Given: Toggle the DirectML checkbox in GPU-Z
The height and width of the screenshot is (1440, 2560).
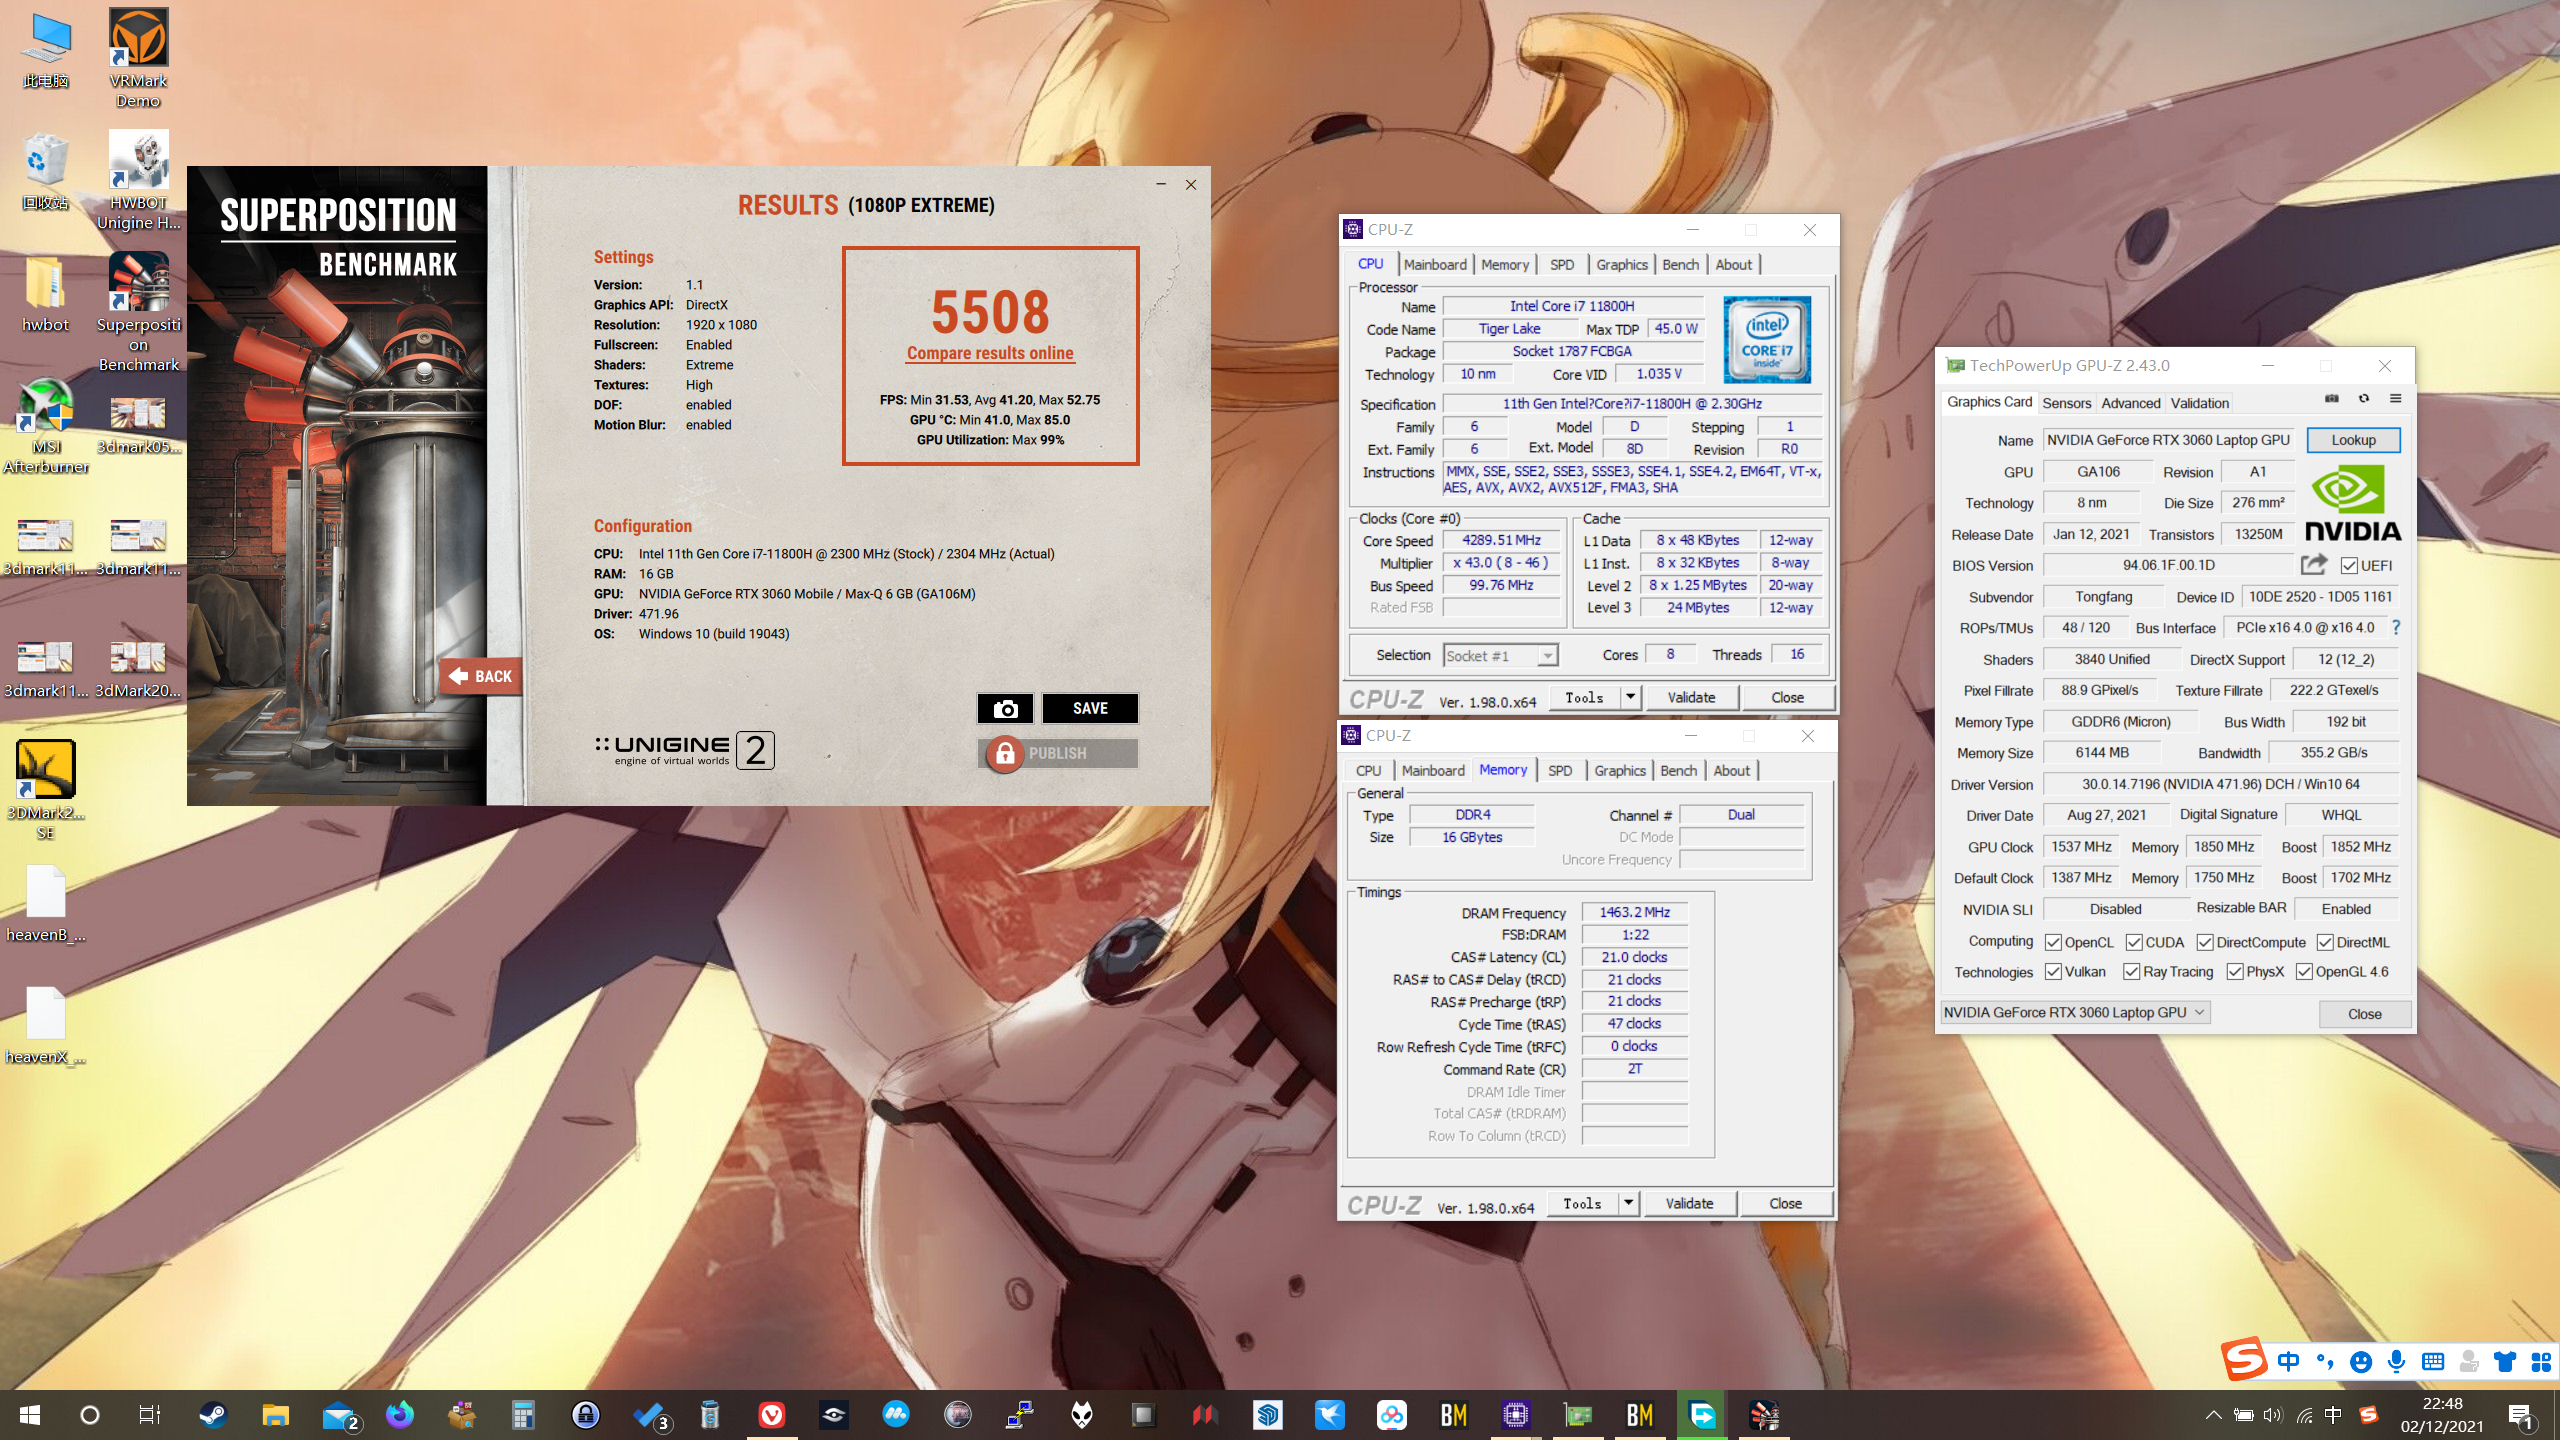Looking at the screenshot, I should pyautogui.click(x=2326, y=942).
